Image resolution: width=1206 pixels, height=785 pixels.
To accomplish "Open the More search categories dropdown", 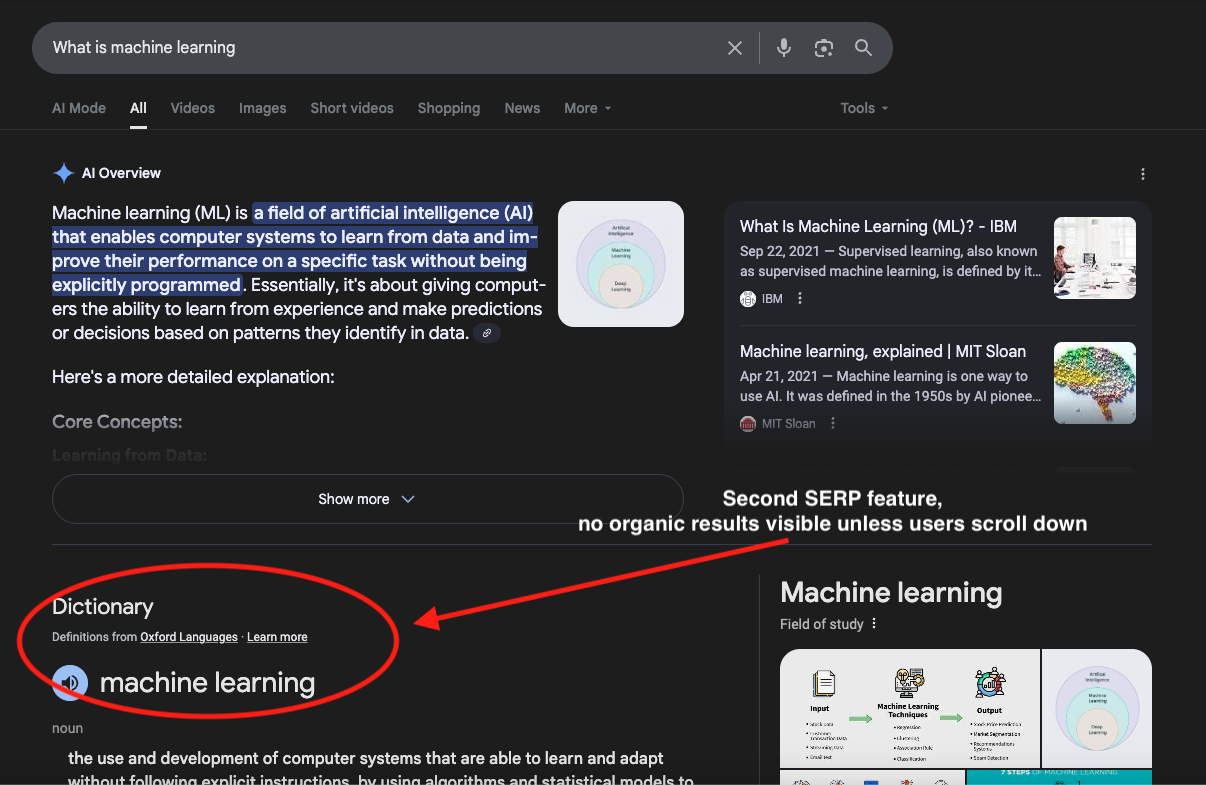I will point(587,108).
